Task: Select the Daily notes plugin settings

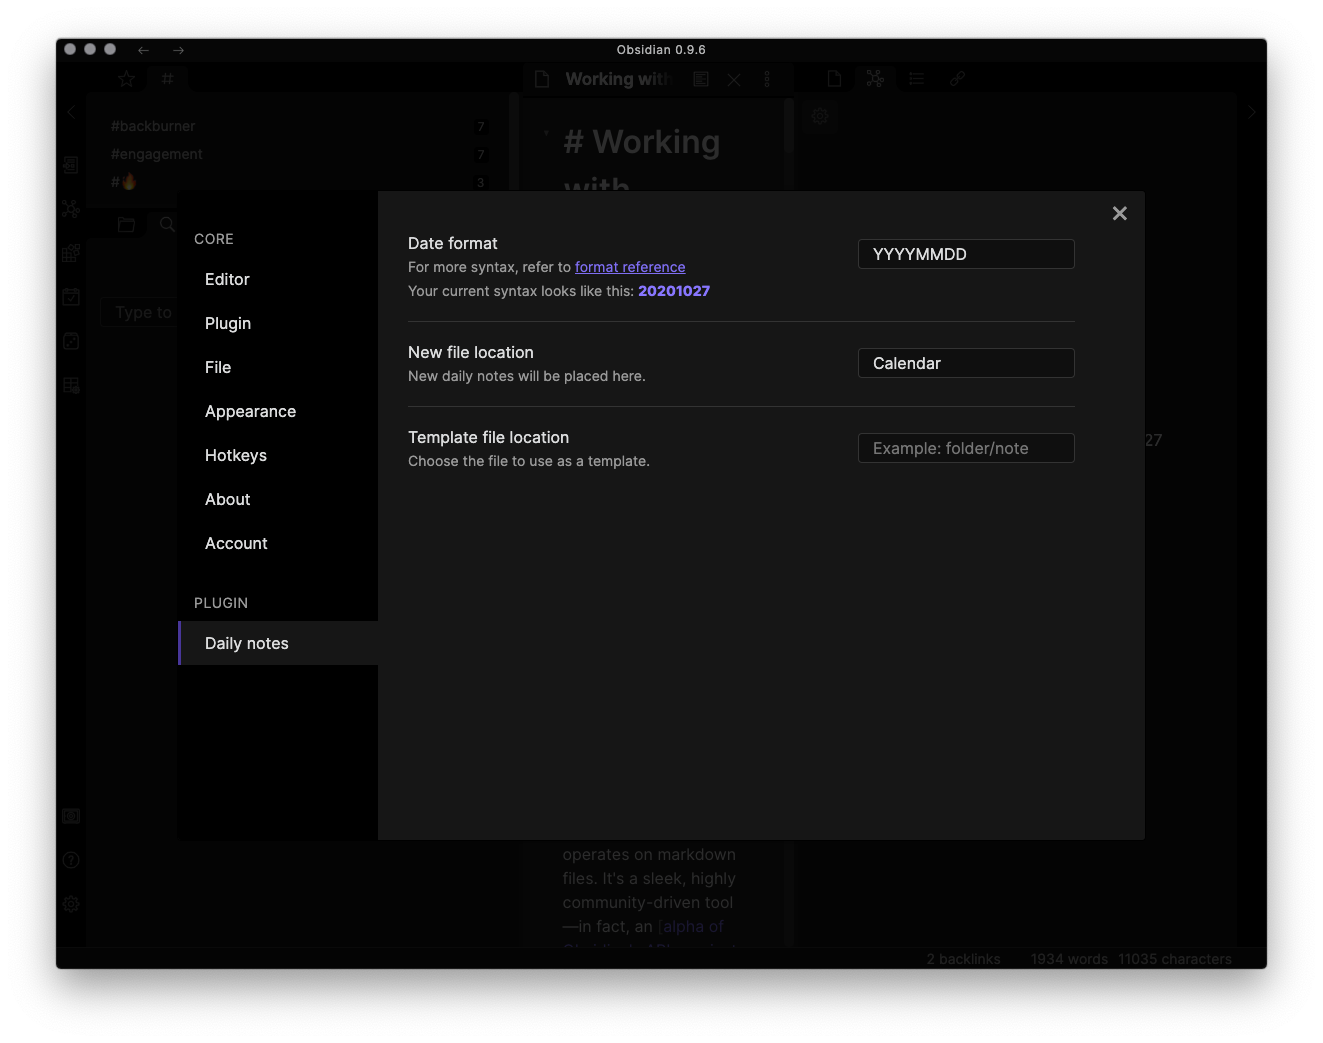Action: 278,643
